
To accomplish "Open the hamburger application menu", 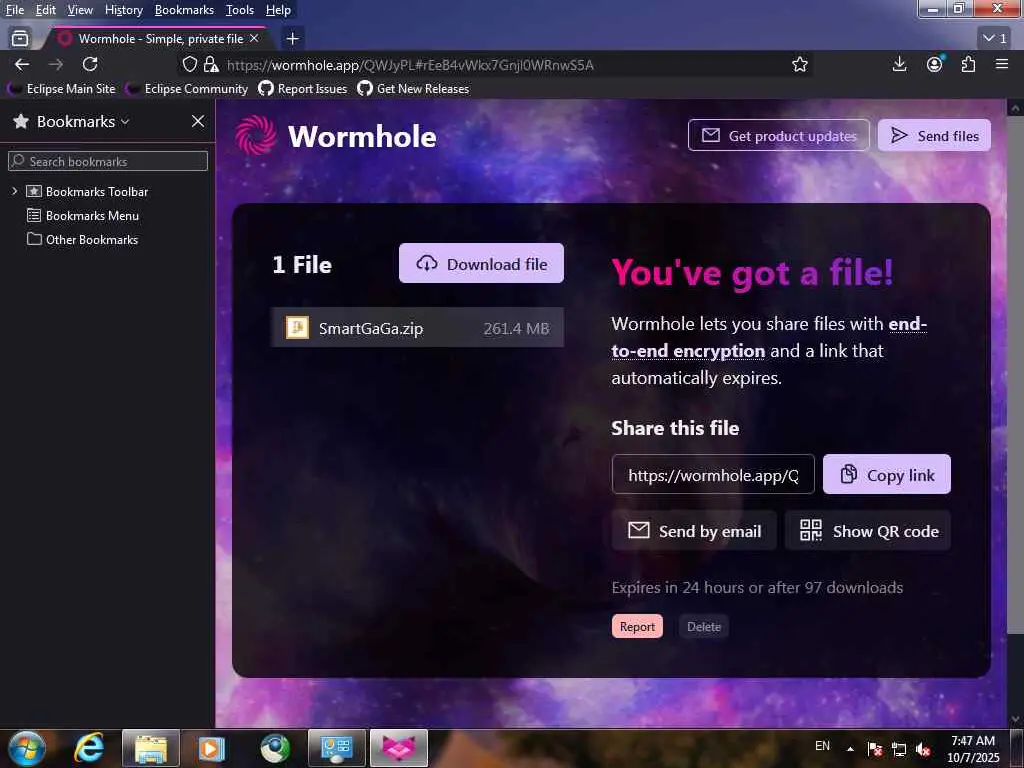I will coord(1002,64).
